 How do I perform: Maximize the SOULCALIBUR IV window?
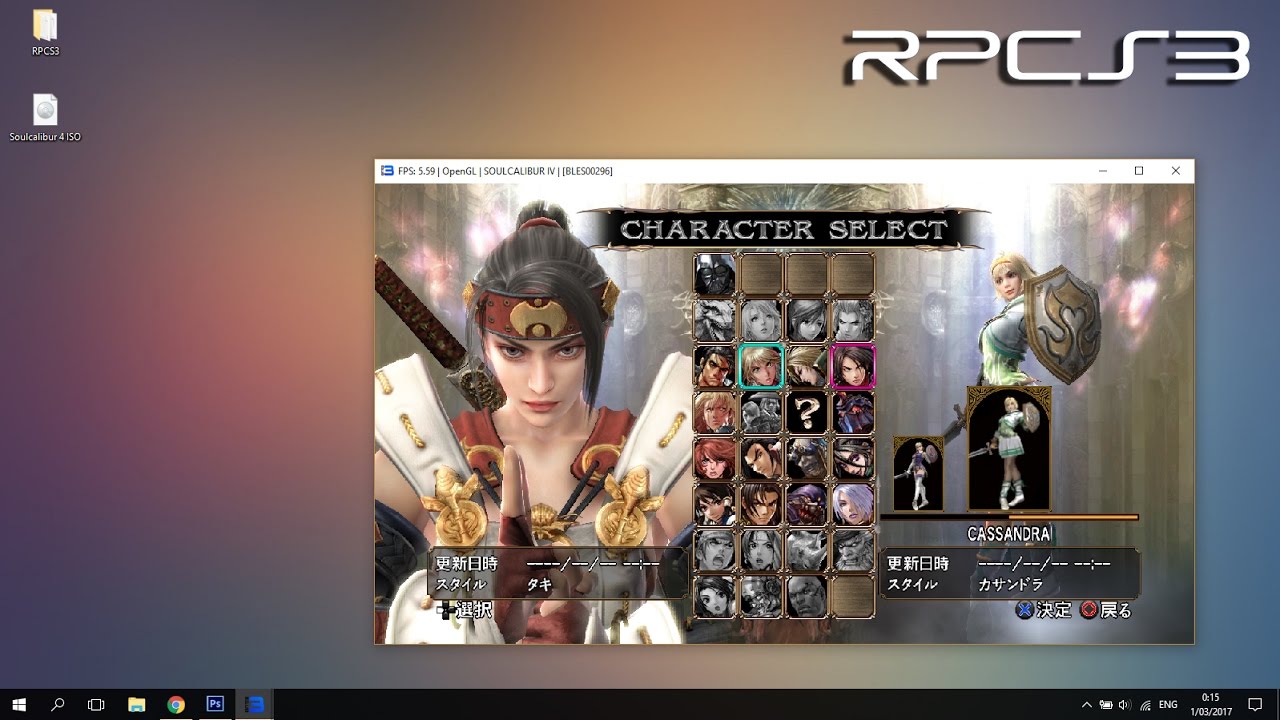pos(1139,171)
